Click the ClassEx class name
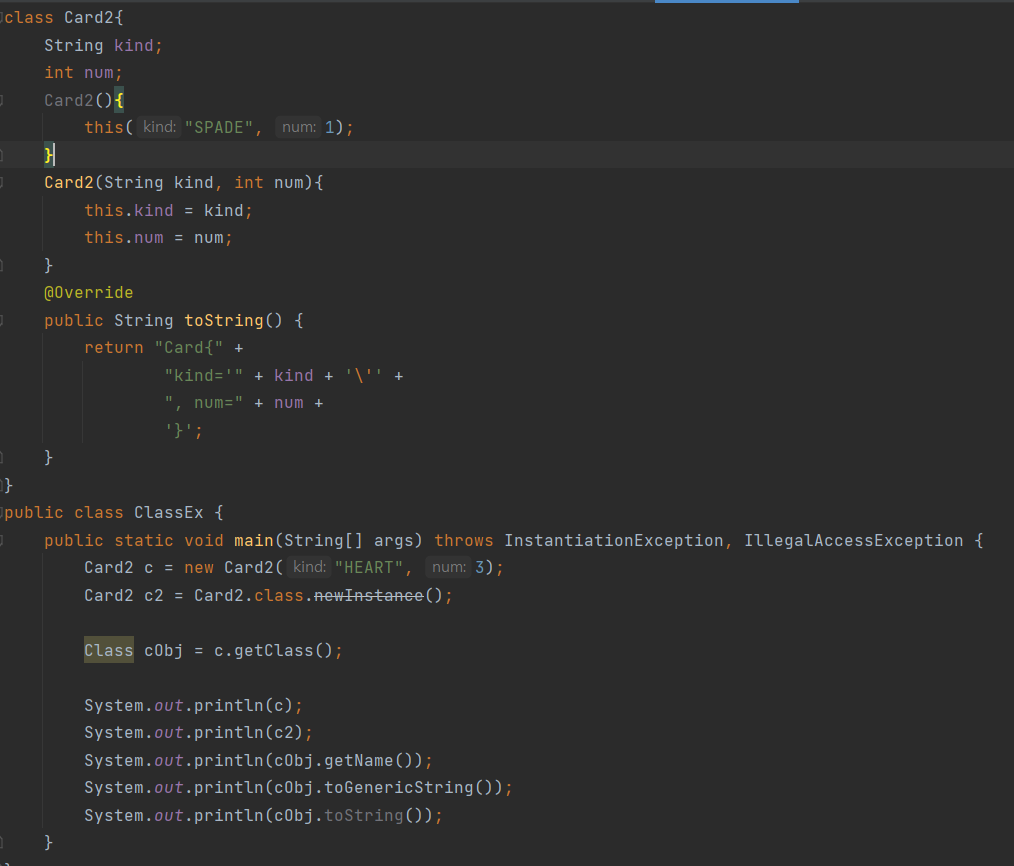 (168, 512)
